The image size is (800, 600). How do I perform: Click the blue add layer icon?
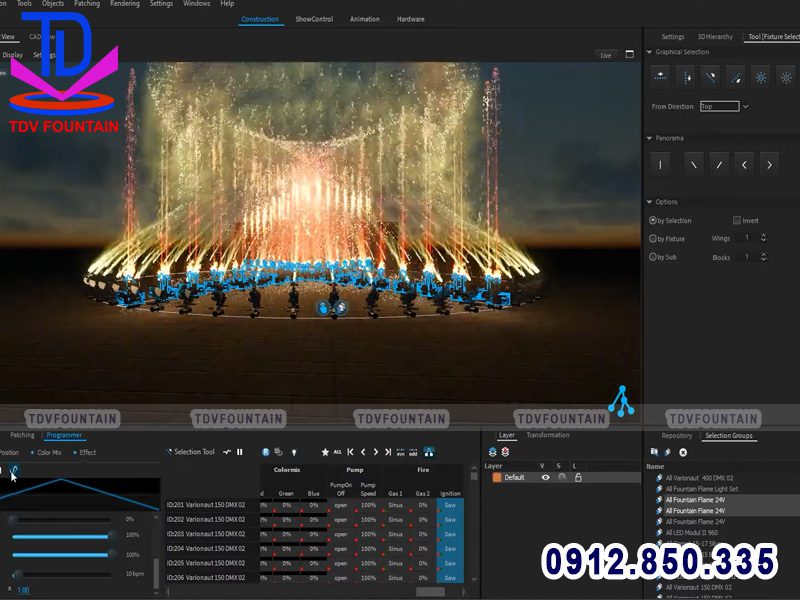coord(492,452)
